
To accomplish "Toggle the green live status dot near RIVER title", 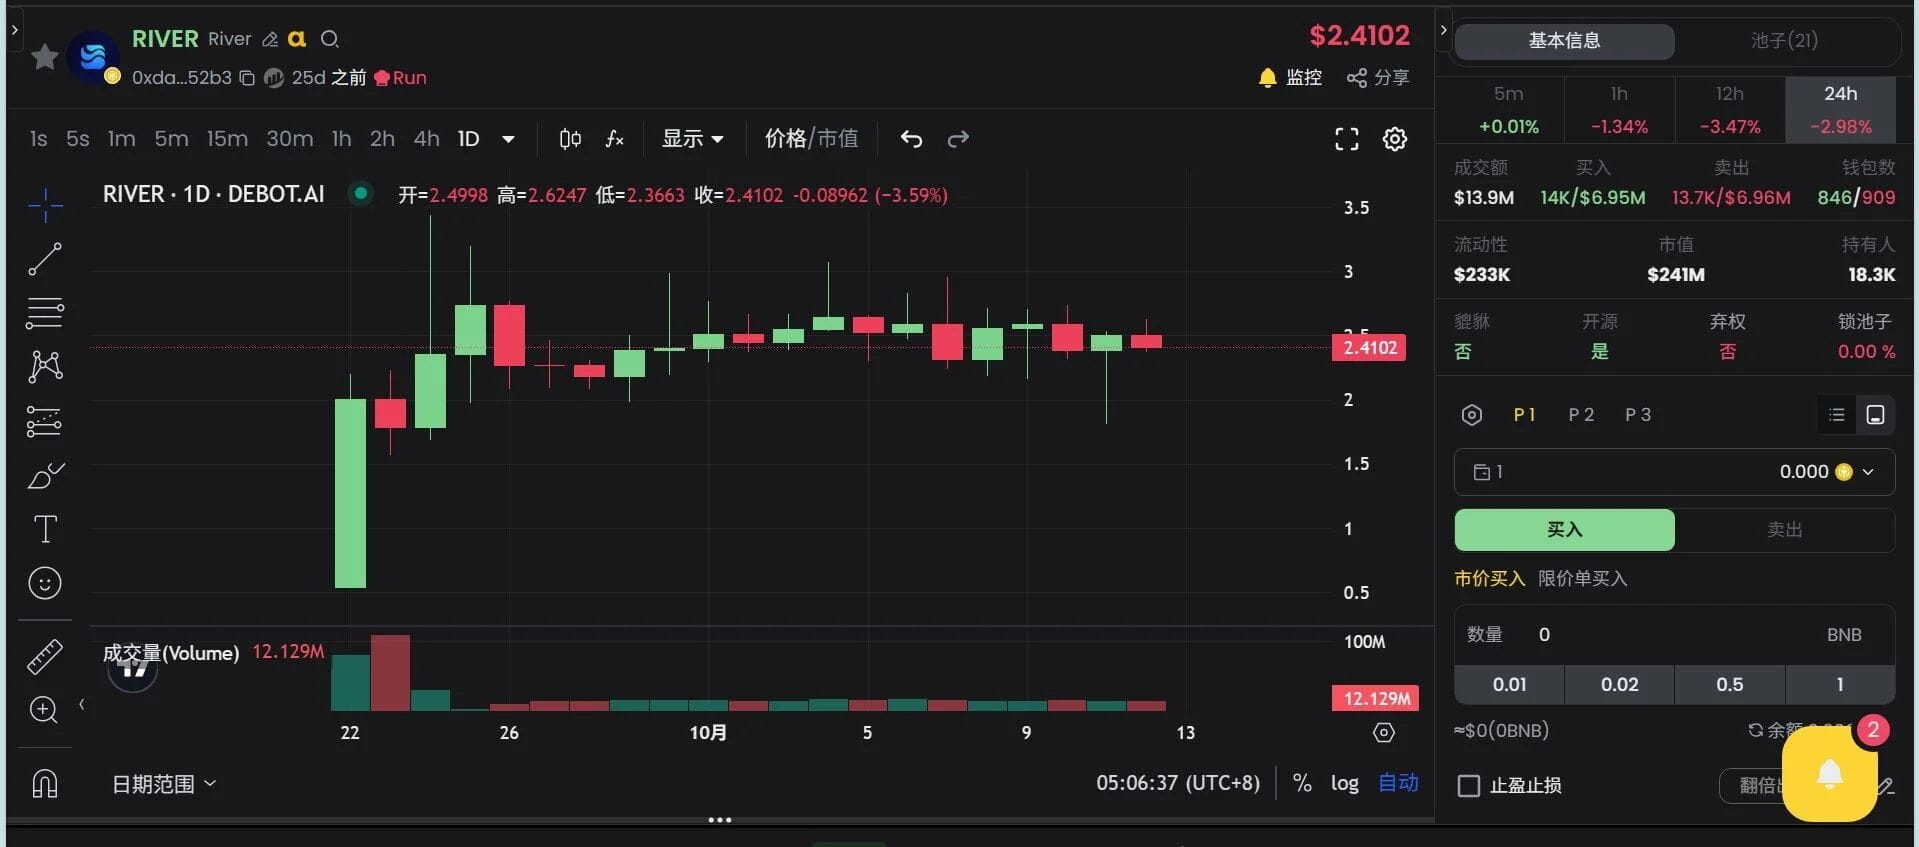I will tap(361, 193).
